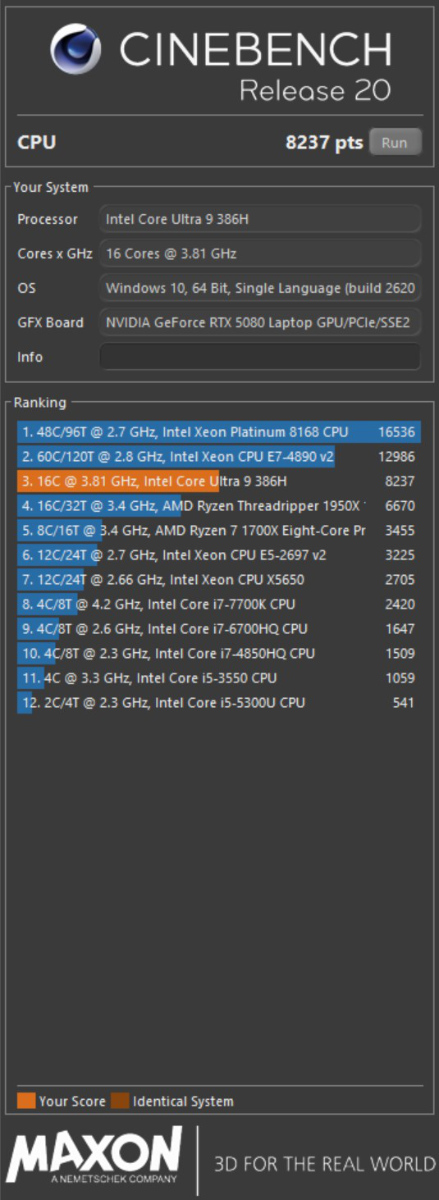Select ranking row Core i7-4850HQ
Image resolution: width=439 pixels, height=1200 pixels.
[x=219, y=654]
